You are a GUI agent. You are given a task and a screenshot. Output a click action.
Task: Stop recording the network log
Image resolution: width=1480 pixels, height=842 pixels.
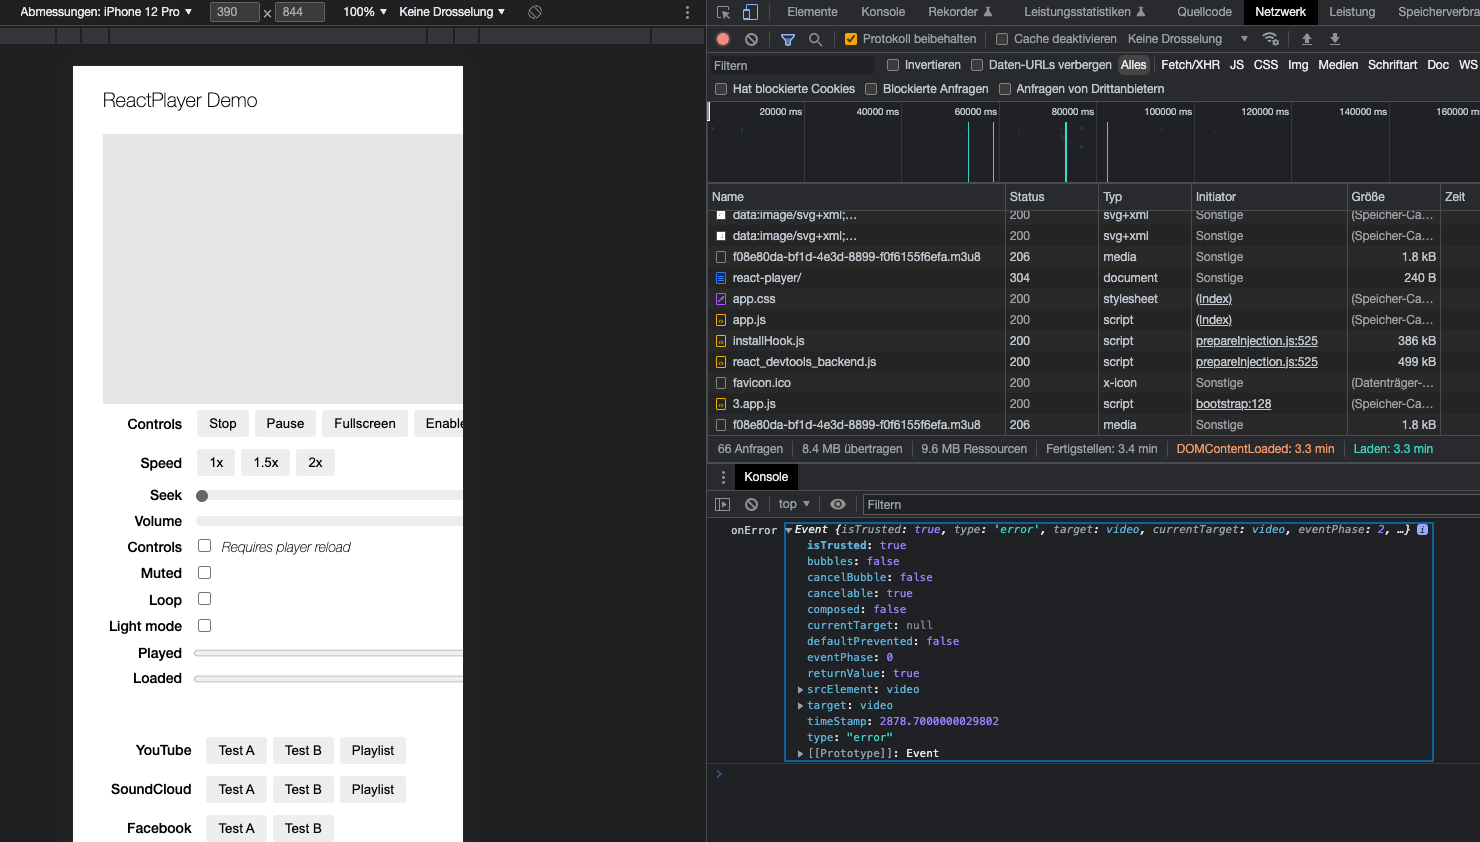(x=722, y=38)
